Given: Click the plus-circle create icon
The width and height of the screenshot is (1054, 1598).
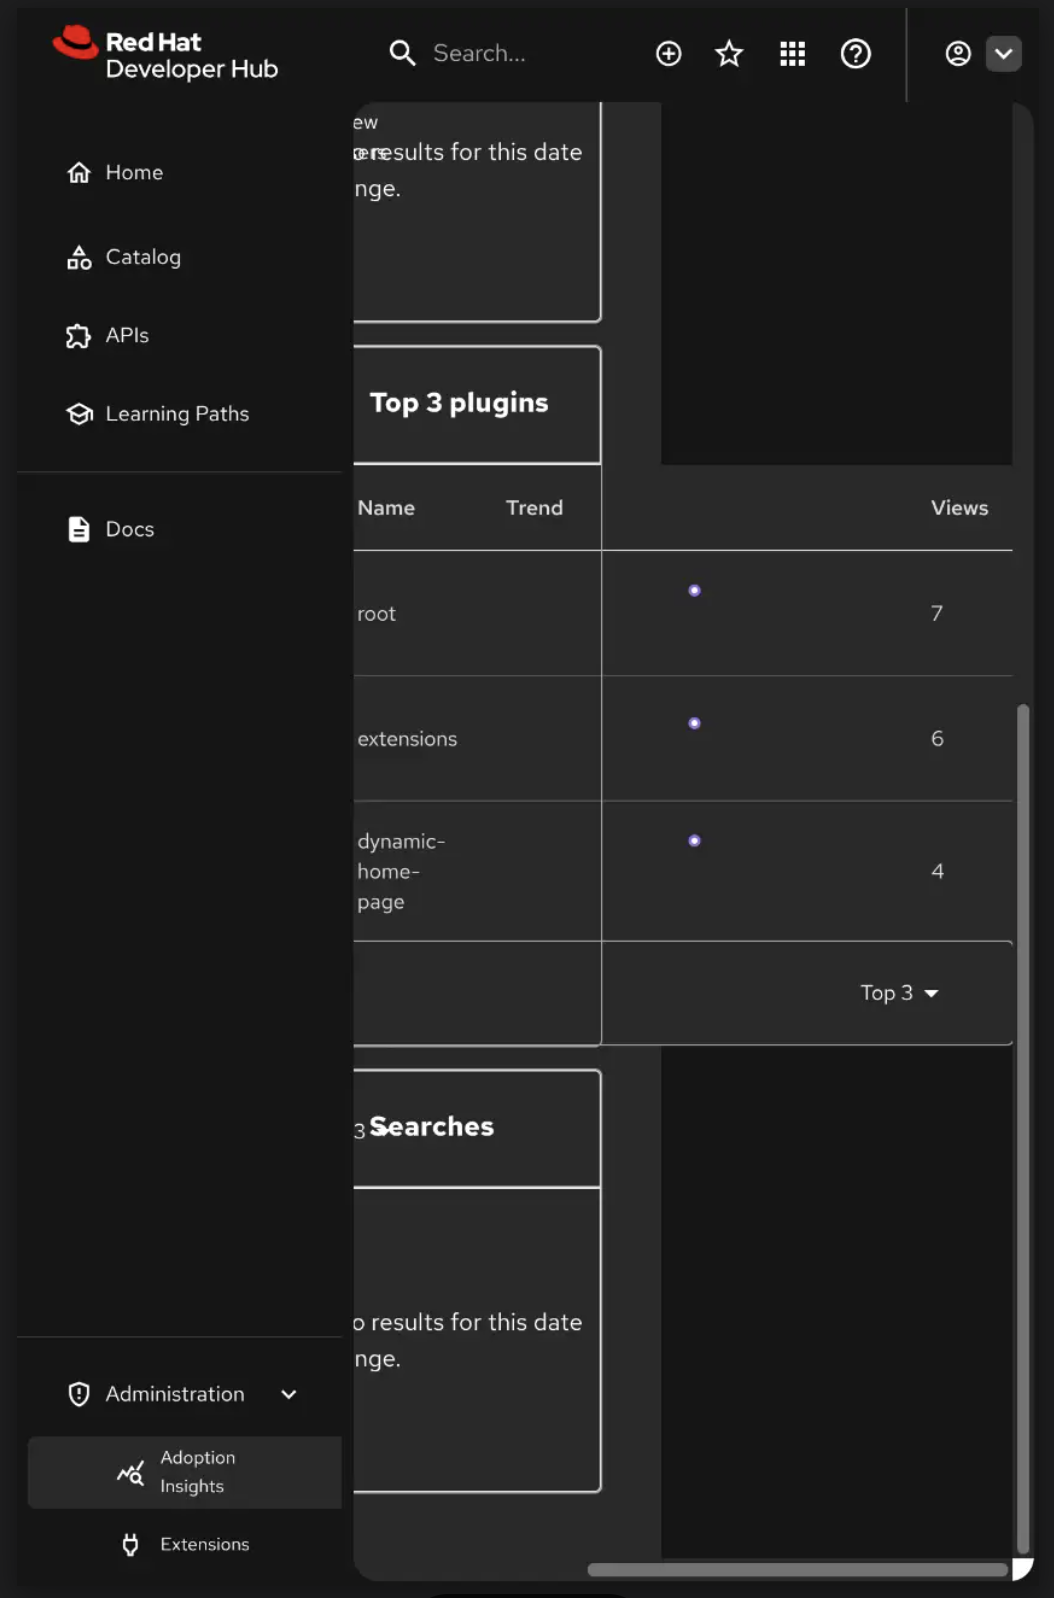Looking at the screenshot, I should coord(668,54).
